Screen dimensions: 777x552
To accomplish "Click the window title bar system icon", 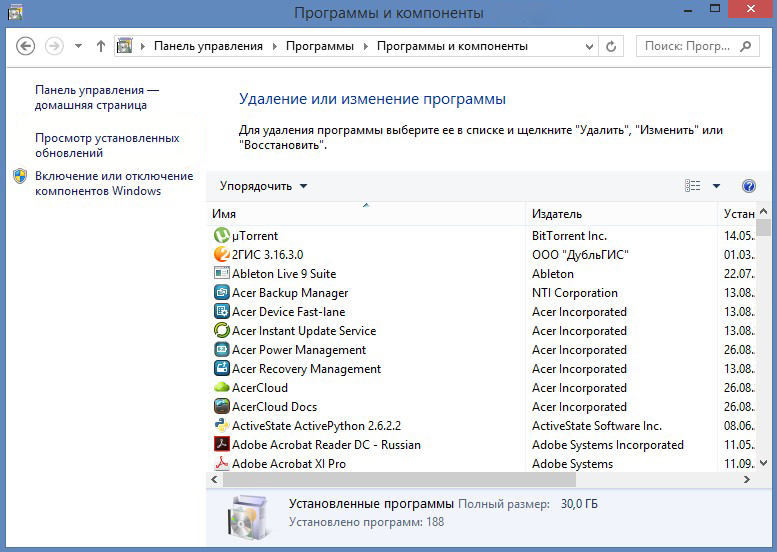I will 15,12.
